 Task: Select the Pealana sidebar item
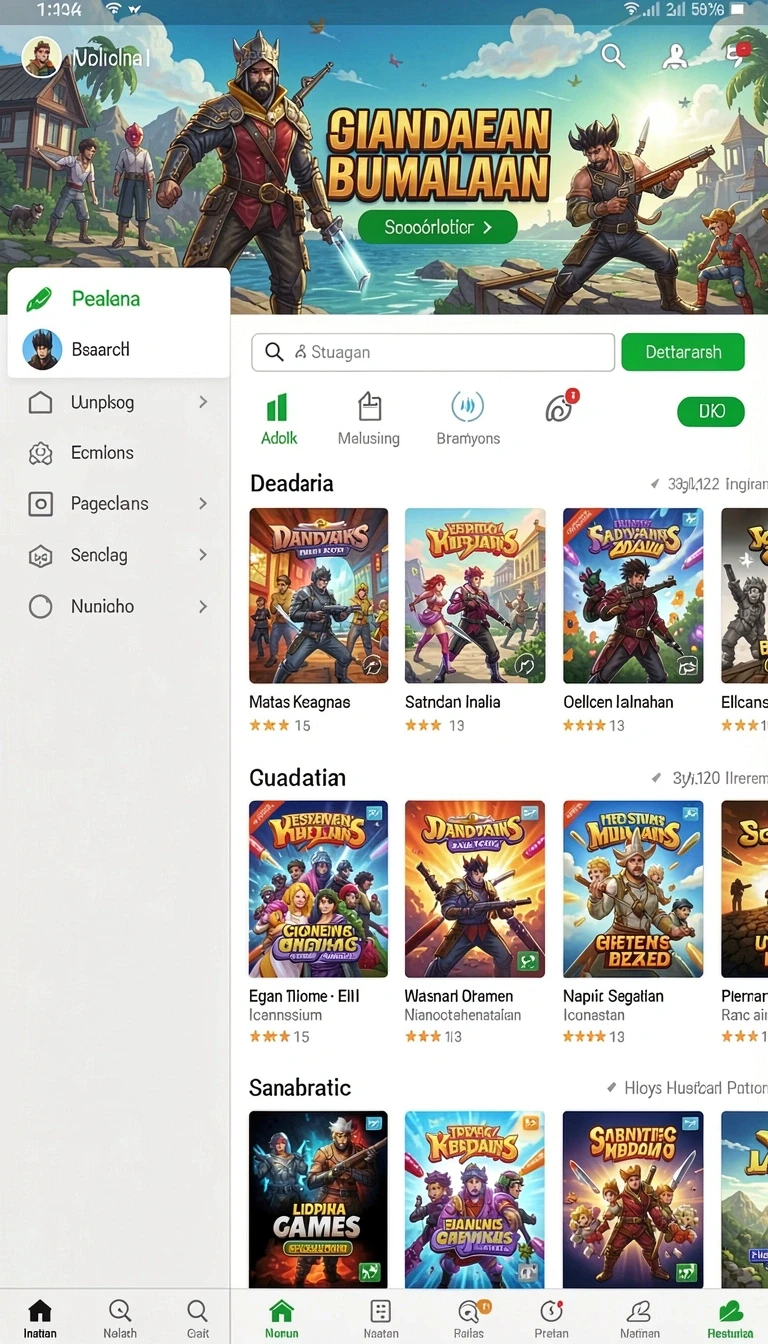(118, 298)
